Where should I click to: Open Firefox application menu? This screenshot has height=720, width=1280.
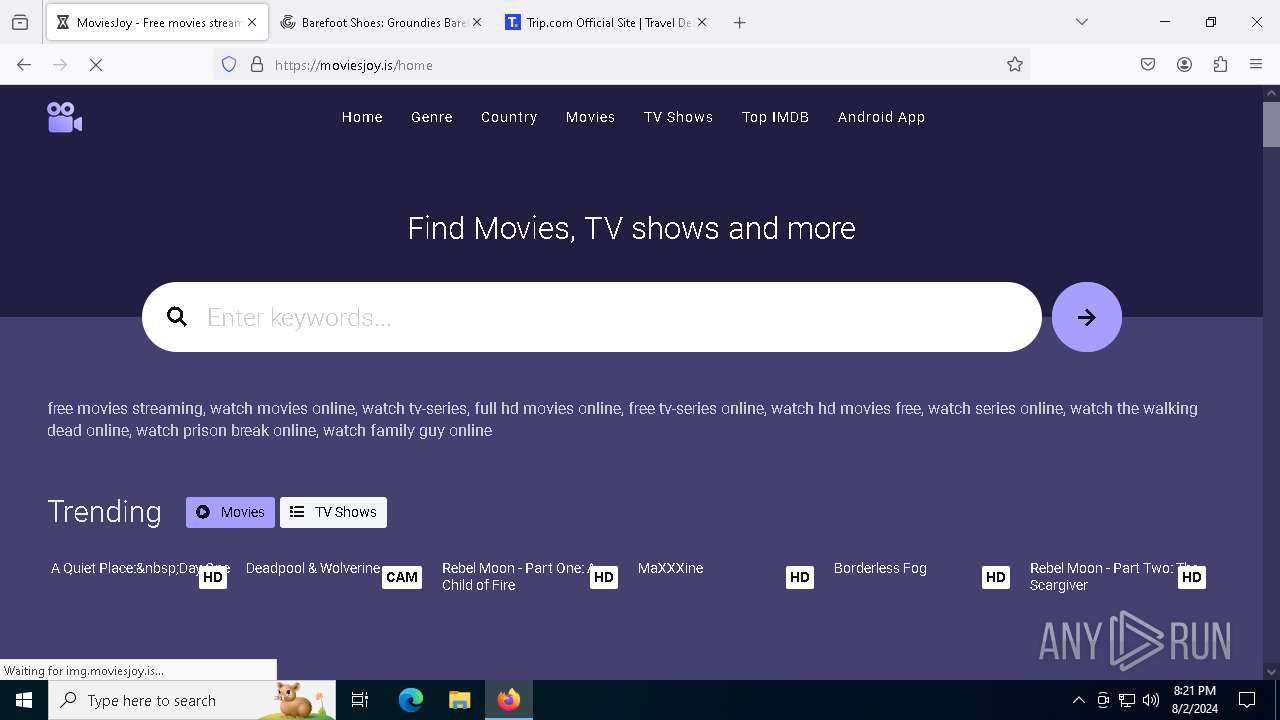(1256, 65)
